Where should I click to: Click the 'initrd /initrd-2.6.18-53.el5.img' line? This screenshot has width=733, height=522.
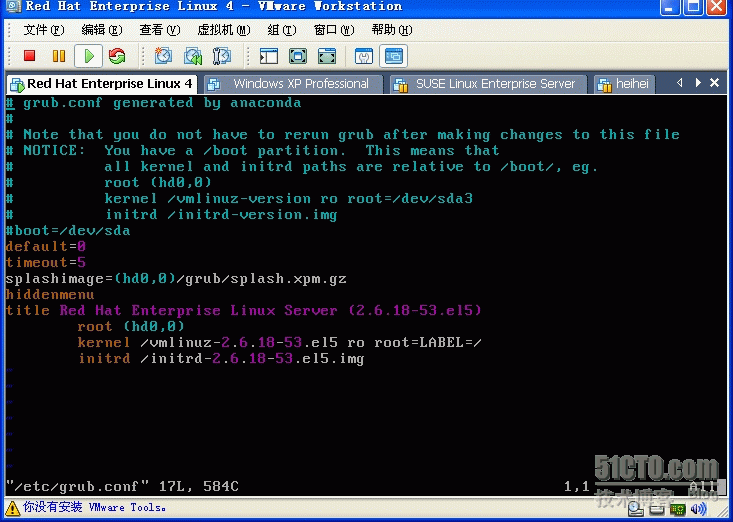221,359
